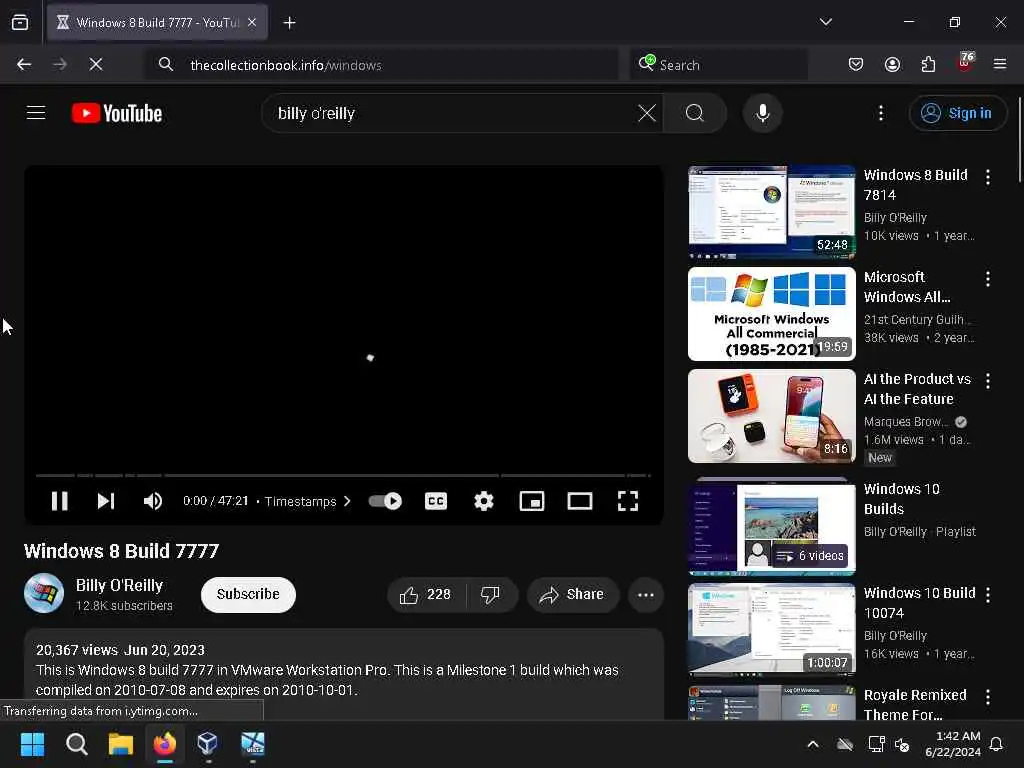This screenshot has width=1024, height=768.
Task: Open more actions next to Share
Action: click(x=646, y=594)
